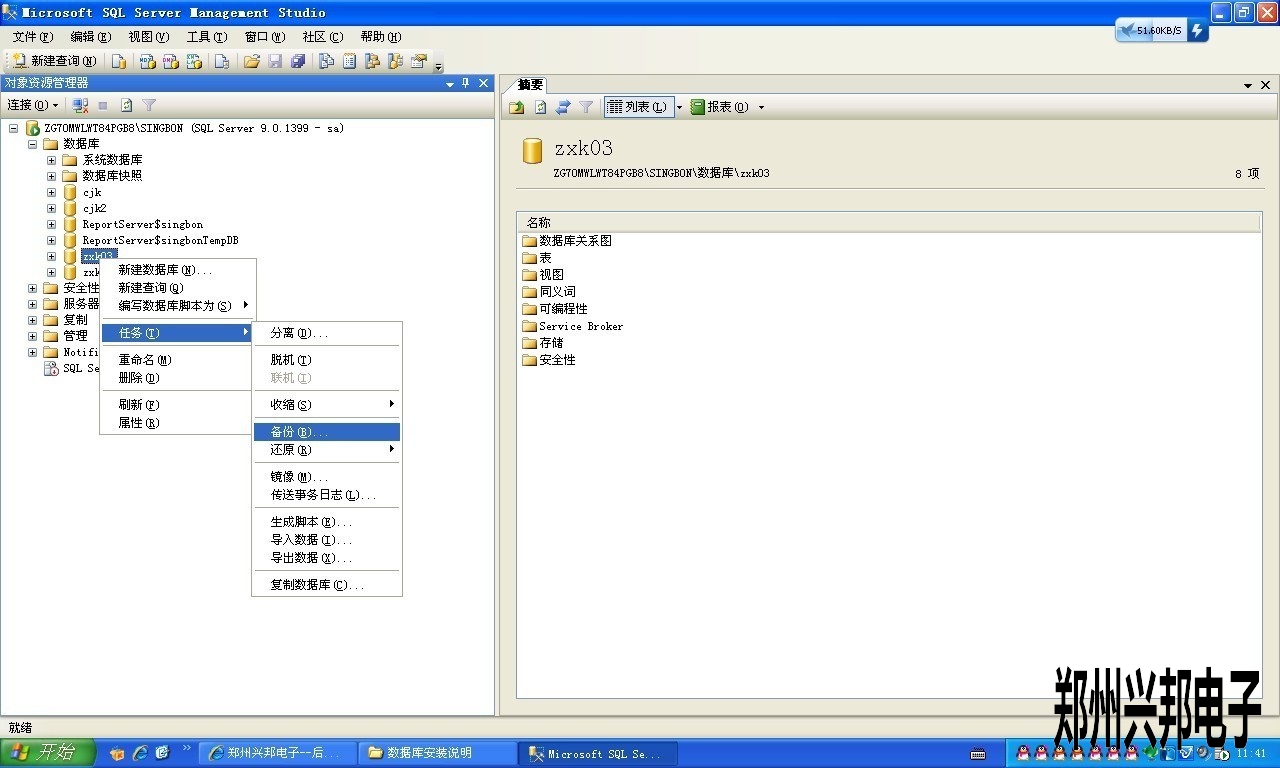1280x768 pixels.
Task: Open the 郑州兴邦电子 taskbar window
Action: 277,753
